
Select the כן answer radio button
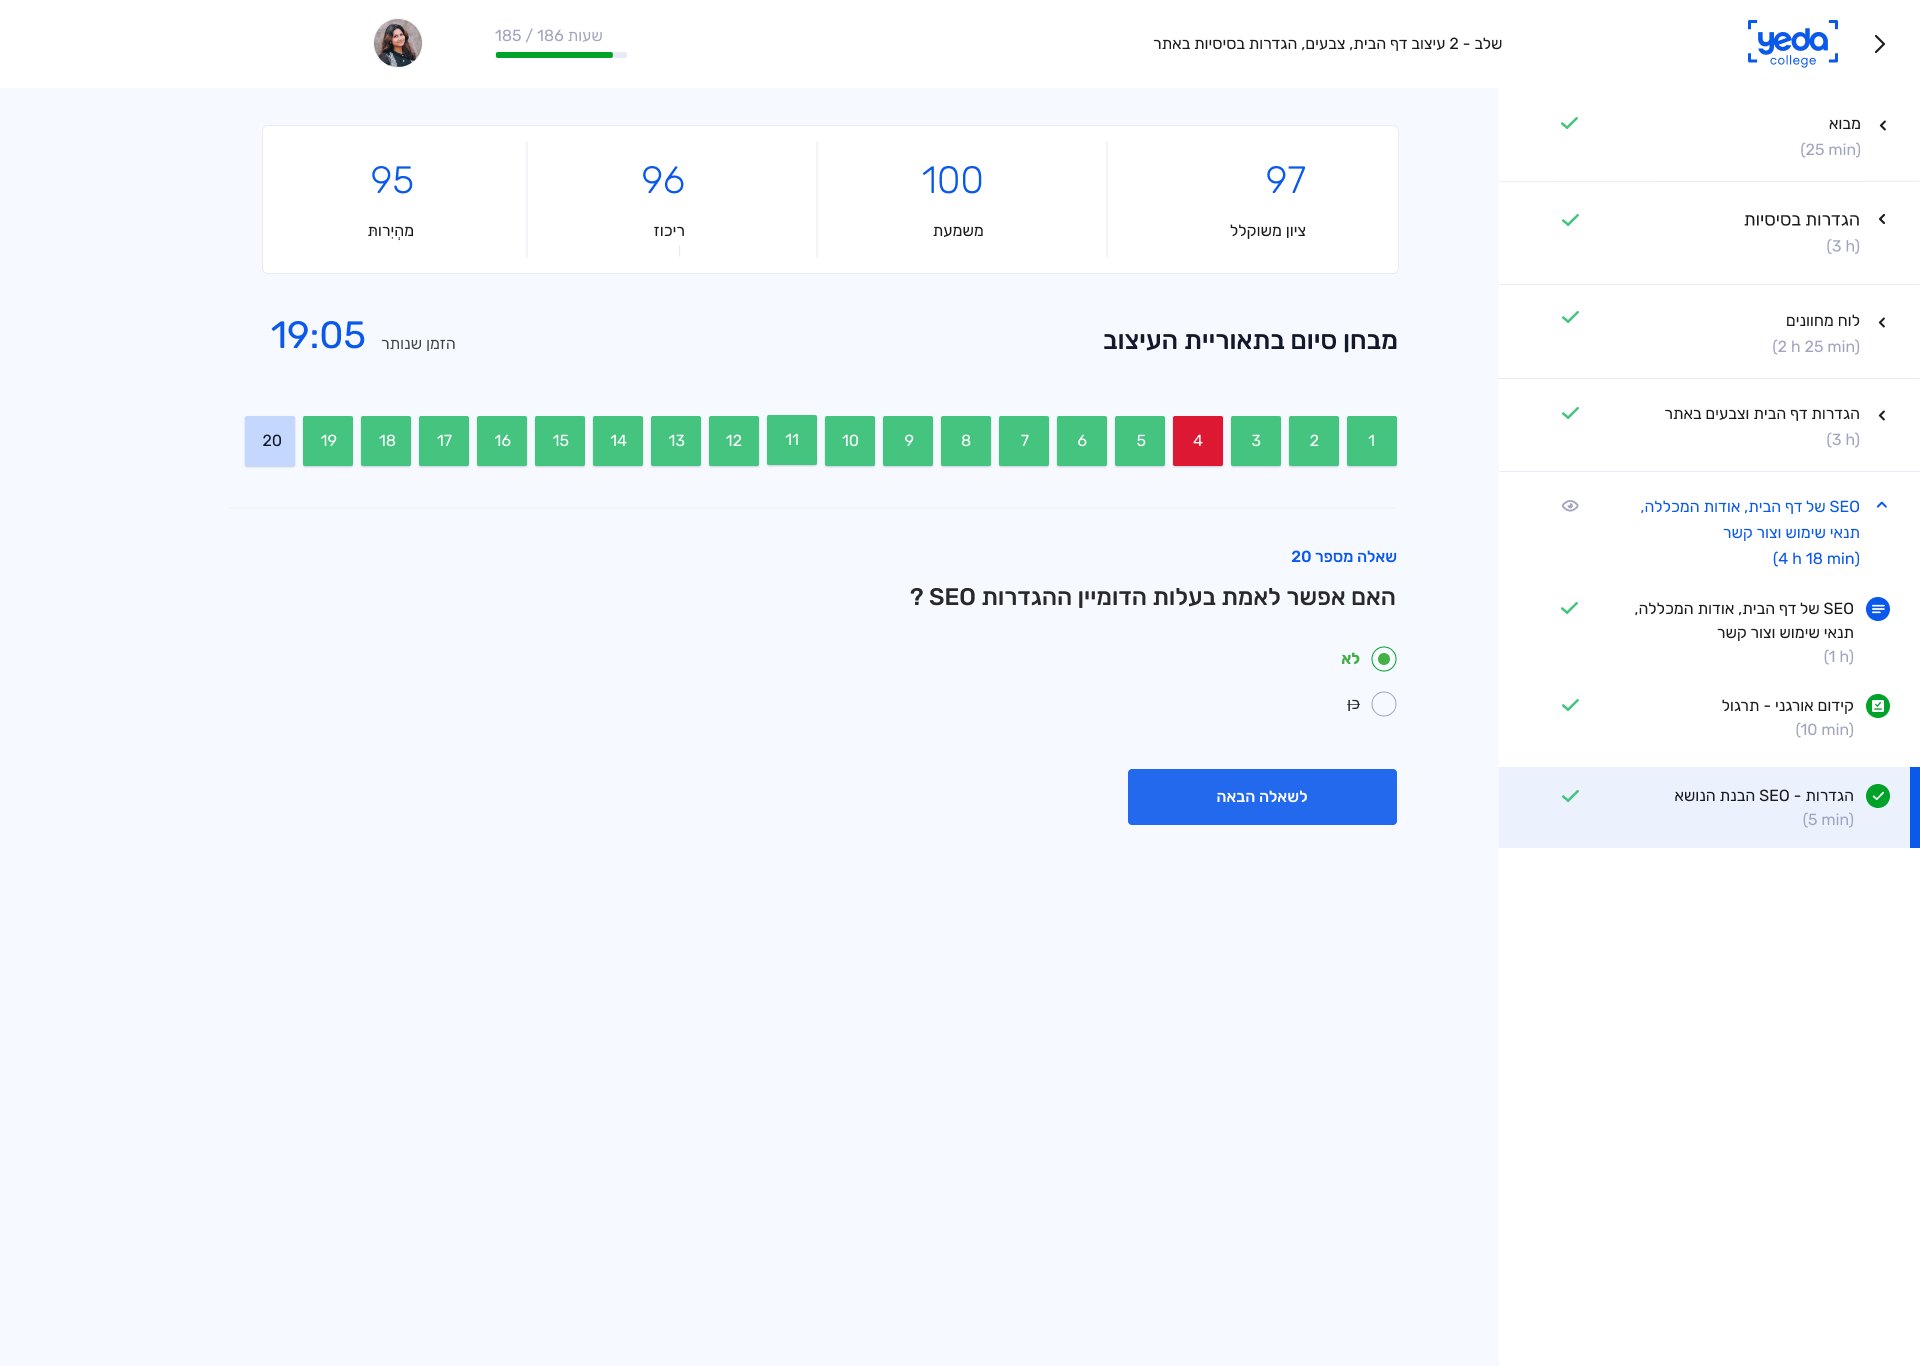pos(1384,705)
